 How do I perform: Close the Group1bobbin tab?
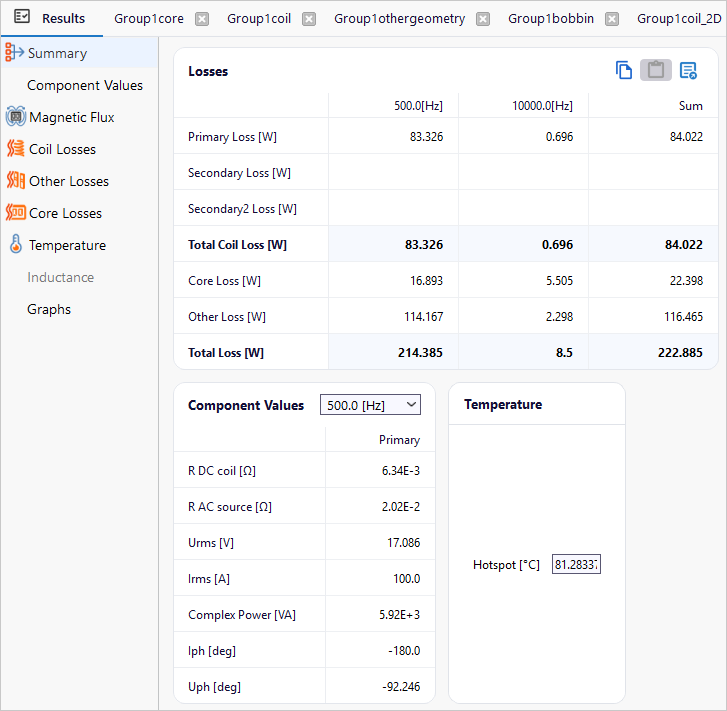point(612,19)
